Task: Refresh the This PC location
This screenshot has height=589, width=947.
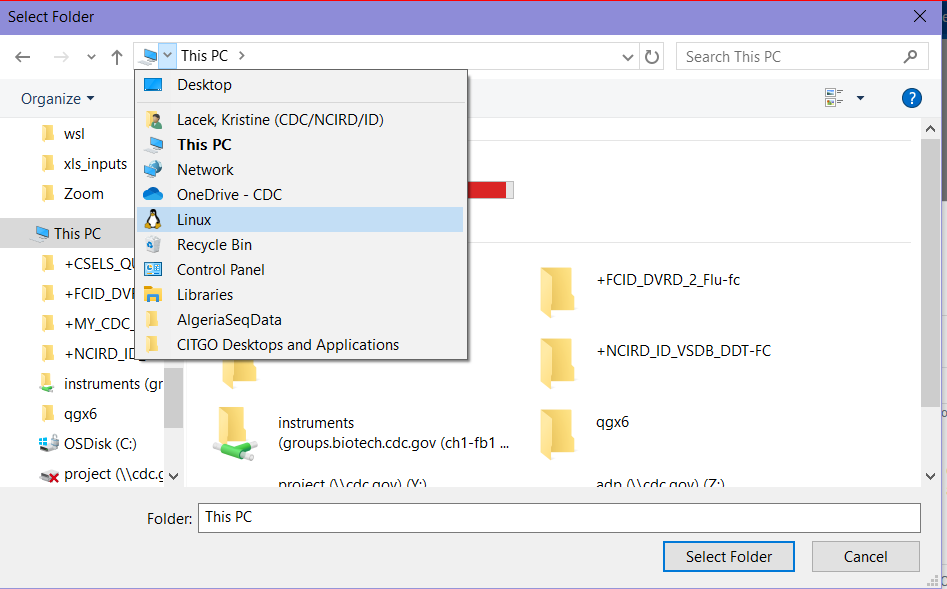Action: (x=652, y=57)
